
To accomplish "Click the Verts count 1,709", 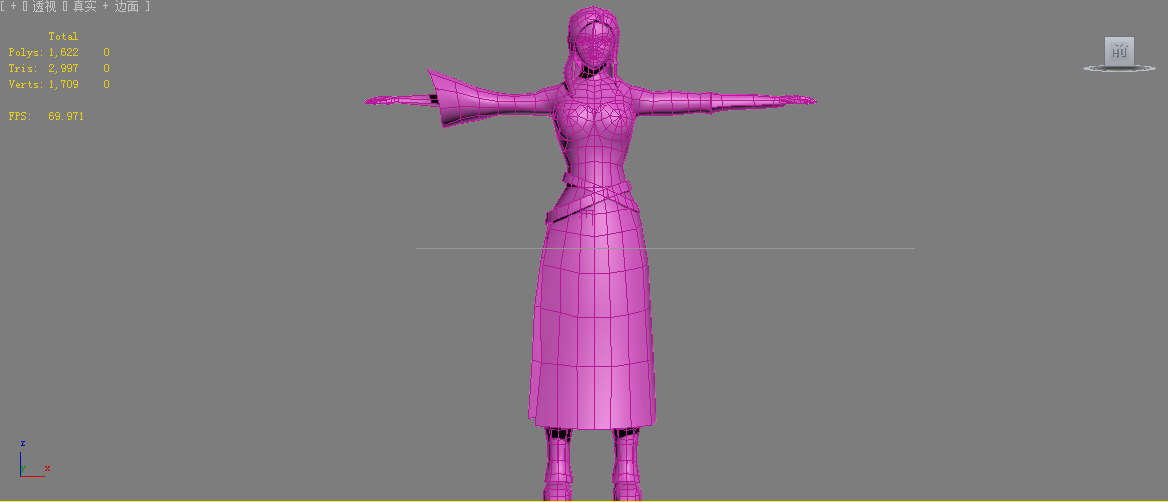I will [x=63, y=85].
